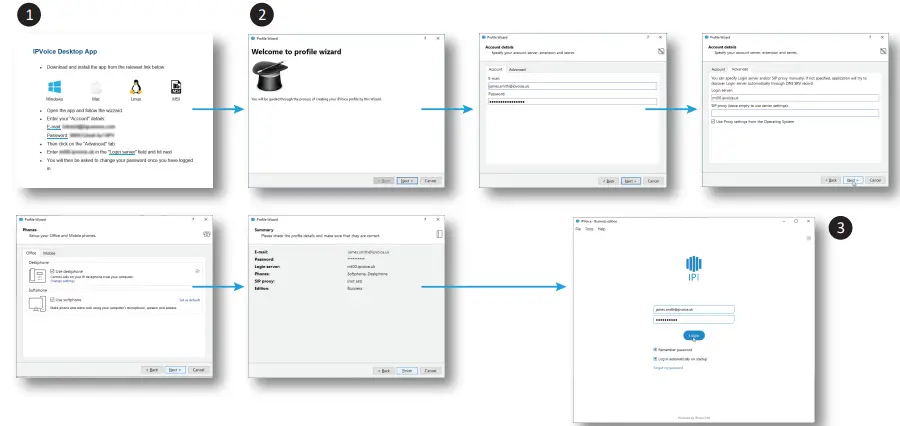This screenshot has height=426, width=900.
Task: Click the IPVoice logo in the login window
Action: 693,268
